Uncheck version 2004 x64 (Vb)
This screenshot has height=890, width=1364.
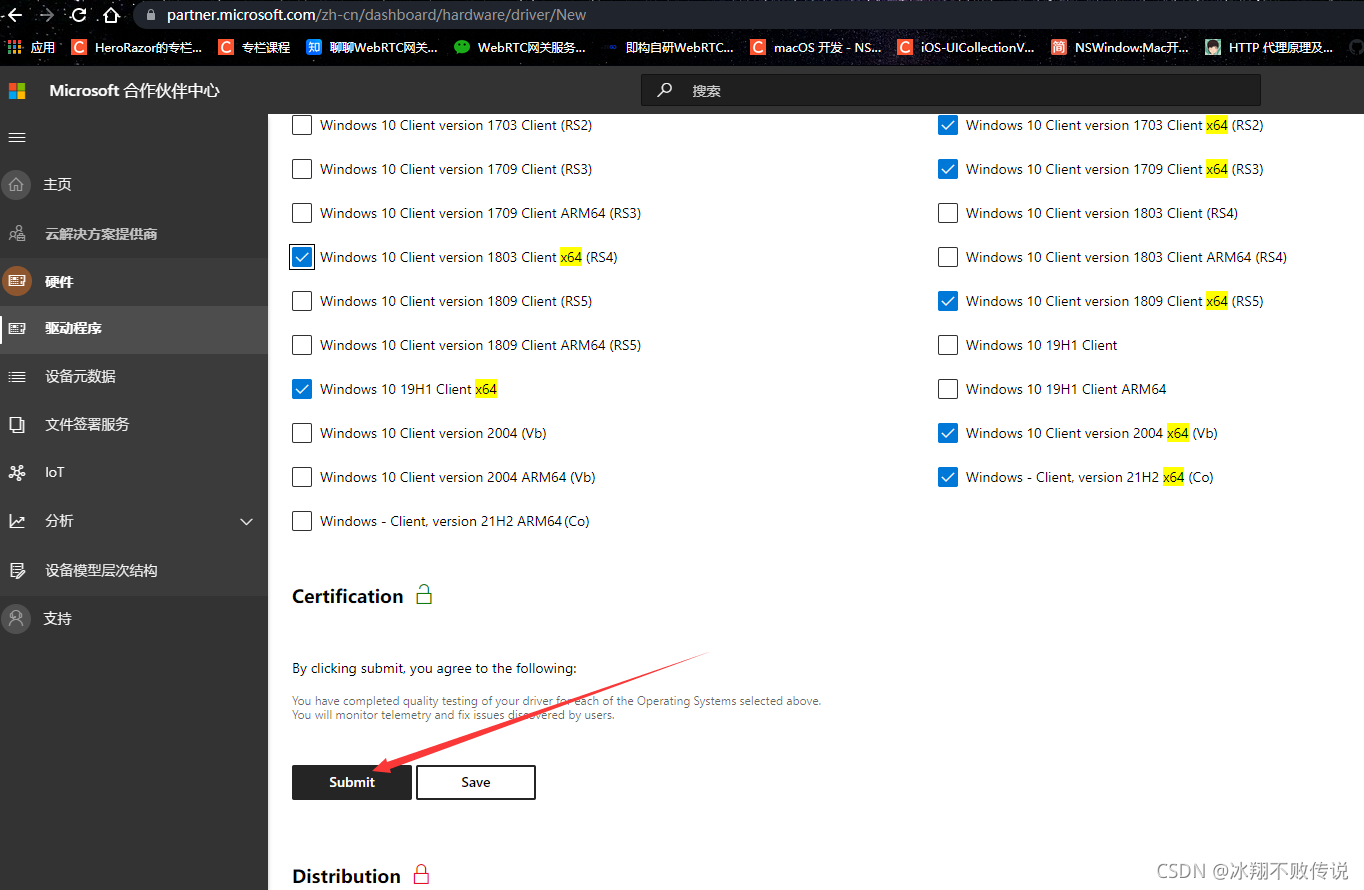point(948,433)
